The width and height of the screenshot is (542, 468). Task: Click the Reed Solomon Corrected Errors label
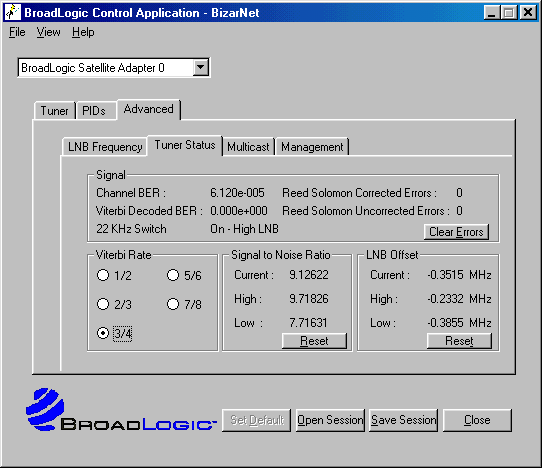pyautogui.click(x=359, y=193)
